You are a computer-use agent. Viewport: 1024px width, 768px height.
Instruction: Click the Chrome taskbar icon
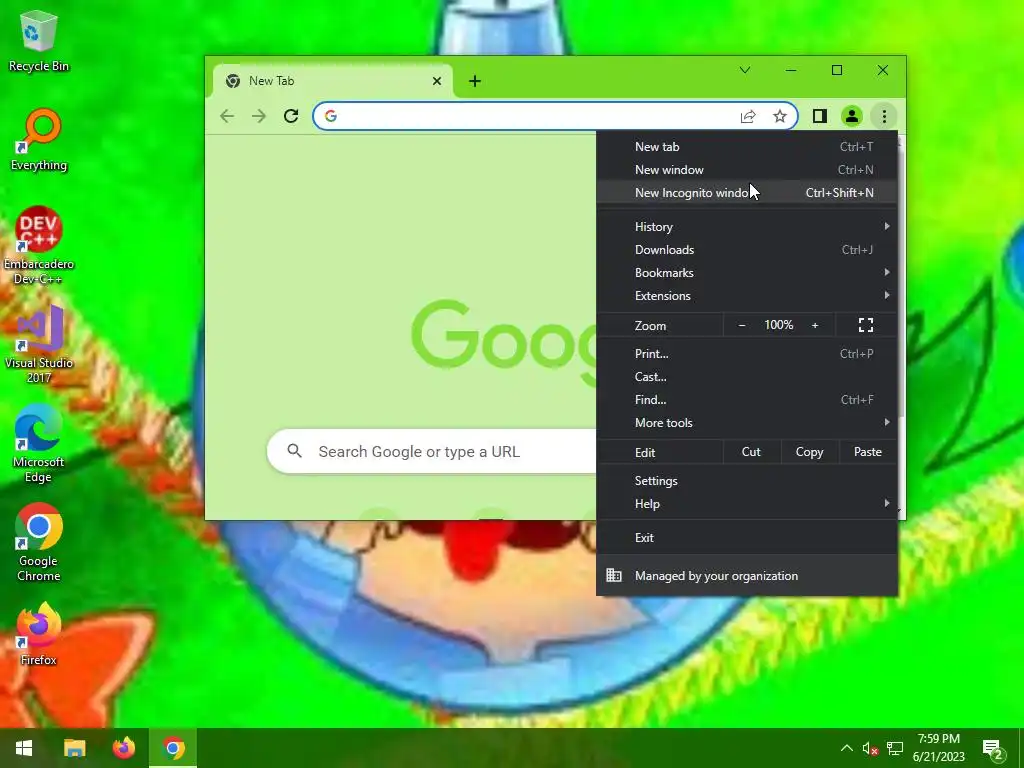[173, 748]
